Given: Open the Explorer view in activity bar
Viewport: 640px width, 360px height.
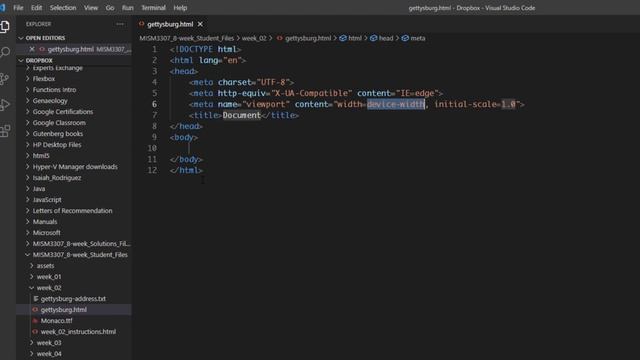Looking at the screenshot, I should point(5,27).
